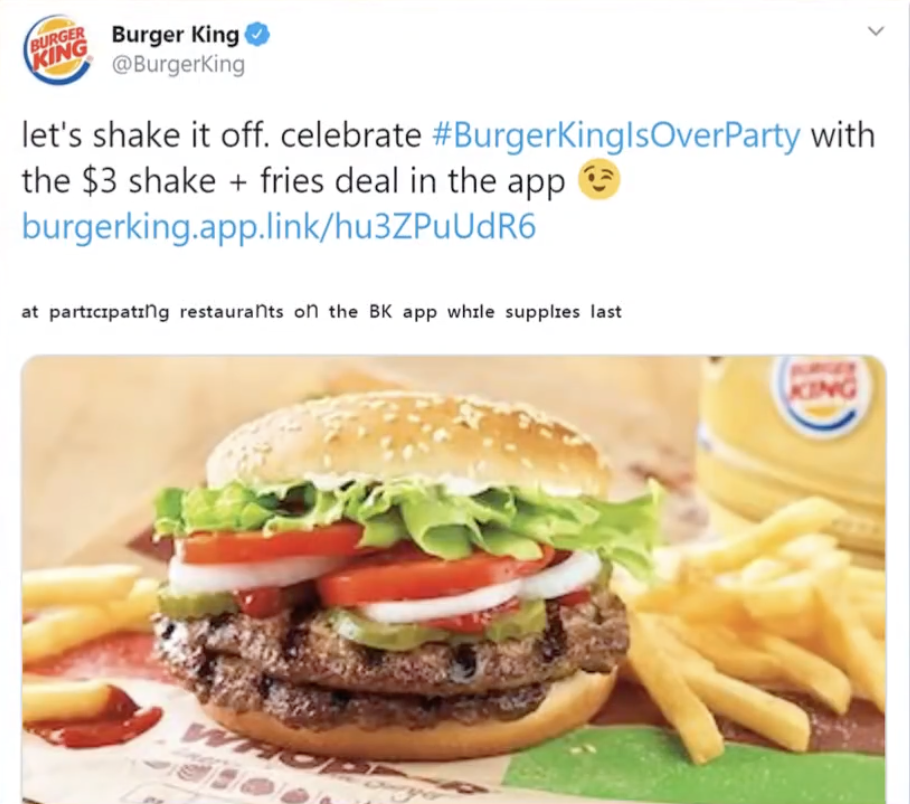Click the blue verified checkmark badge

257,35
